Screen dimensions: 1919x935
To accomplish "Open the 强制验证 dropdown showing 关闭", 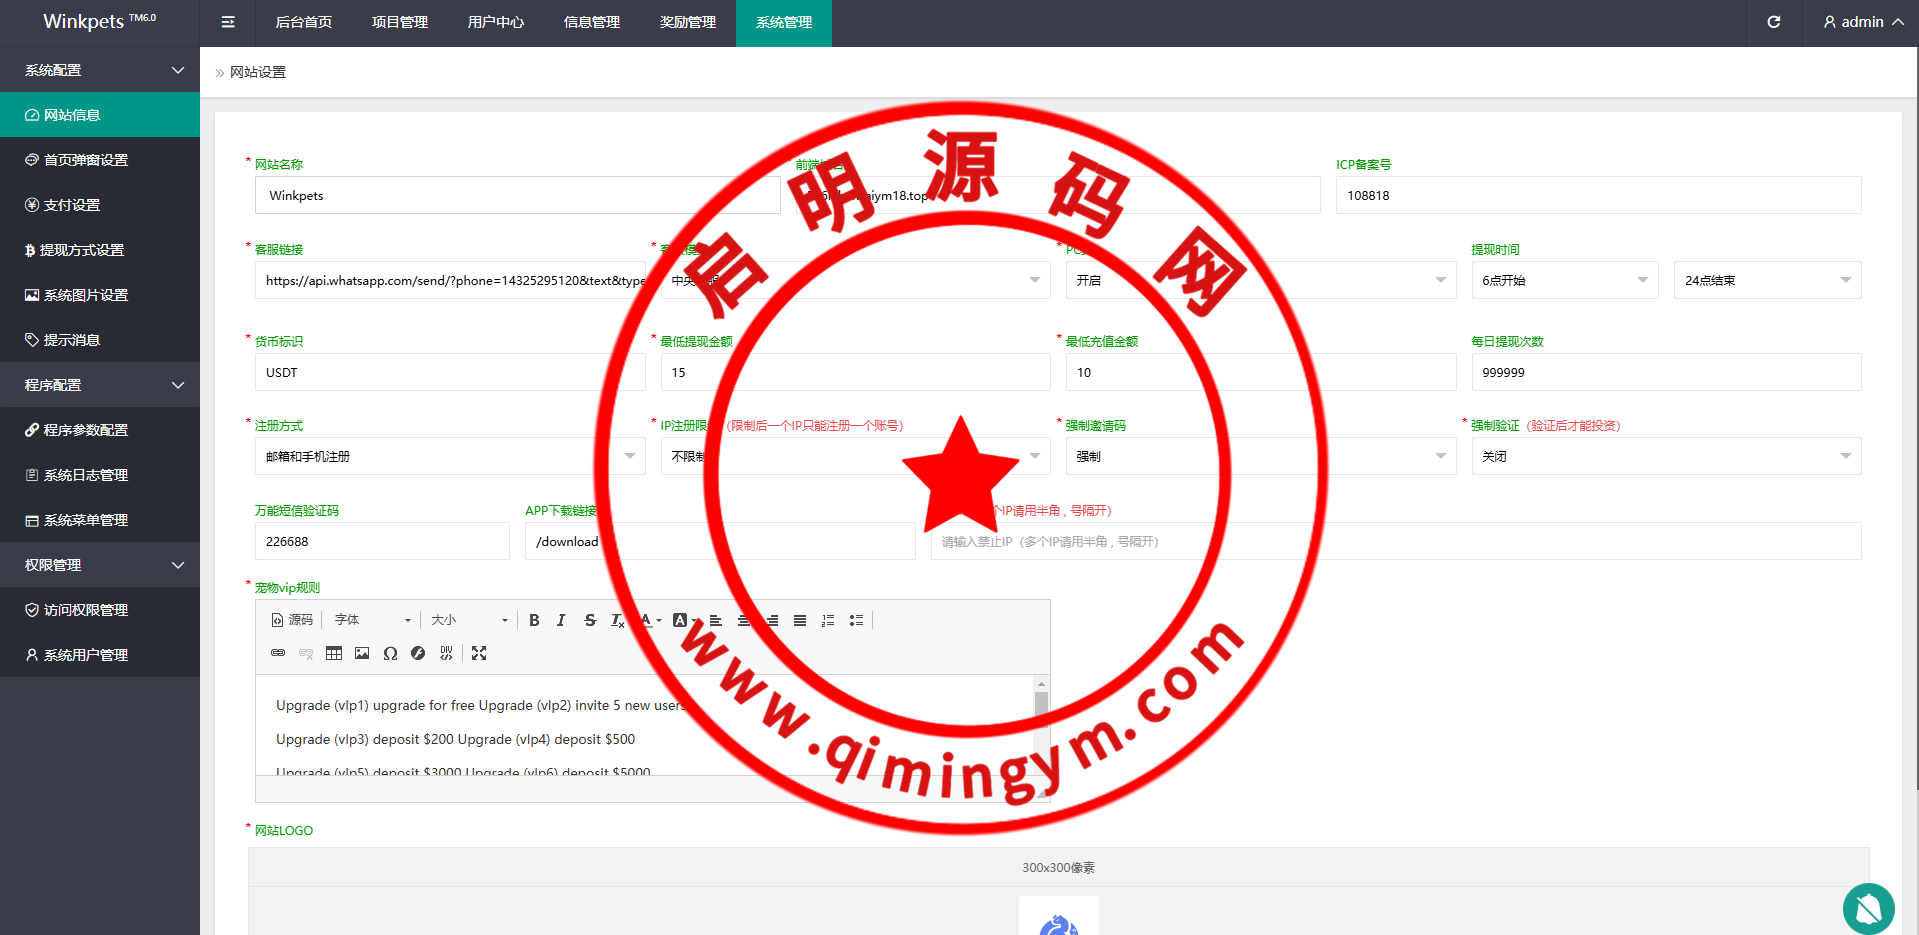I will (1665, 456).
